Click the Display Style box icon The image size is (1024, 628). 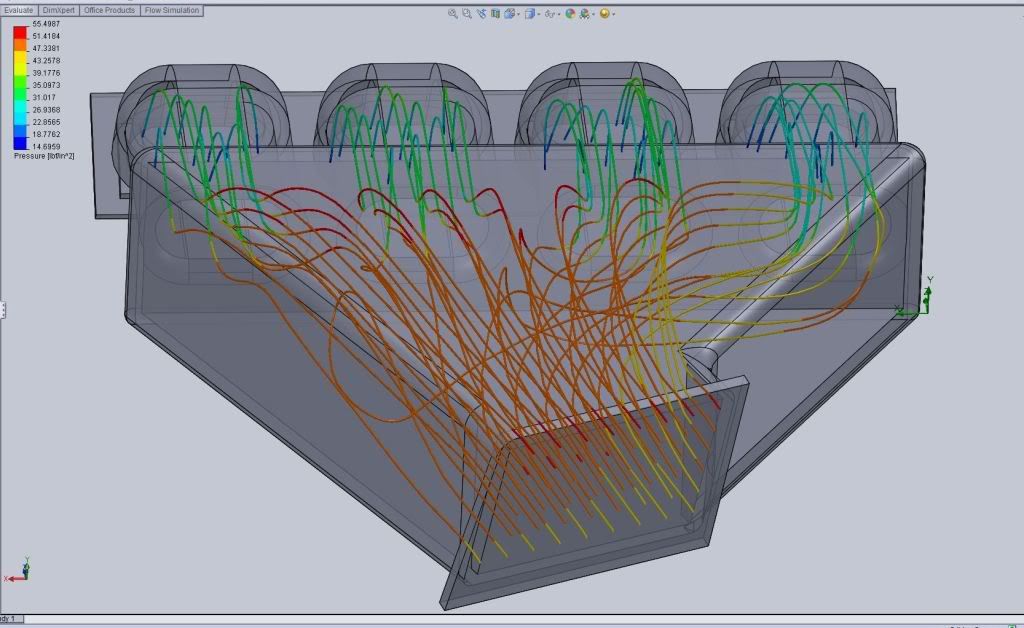(530, 14)
